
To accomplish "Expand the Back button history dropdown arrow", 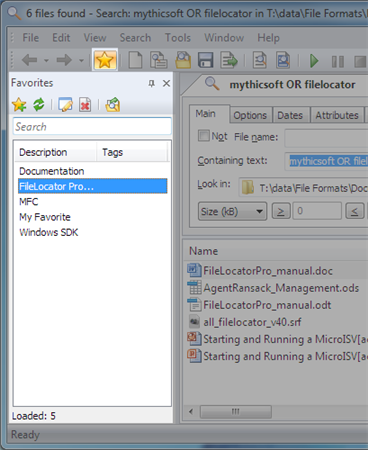I will tap(46, 61).
